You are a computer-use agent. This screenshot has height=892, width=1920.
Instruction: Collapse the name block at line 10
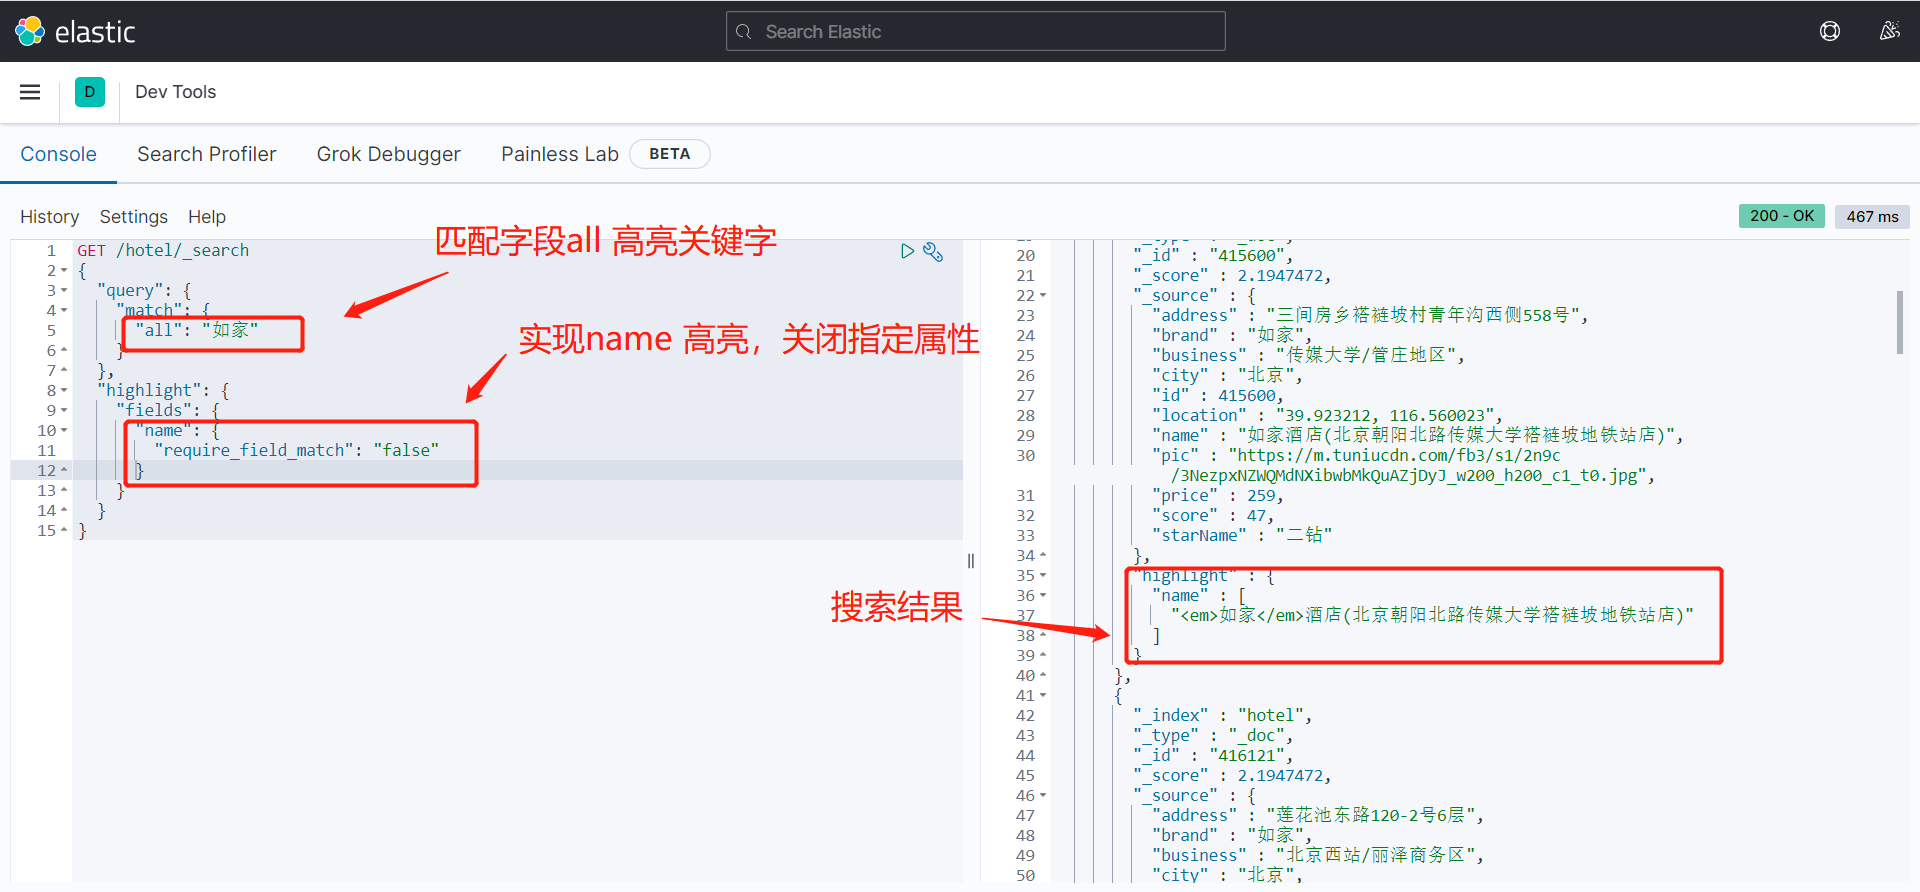pos(64,431)
